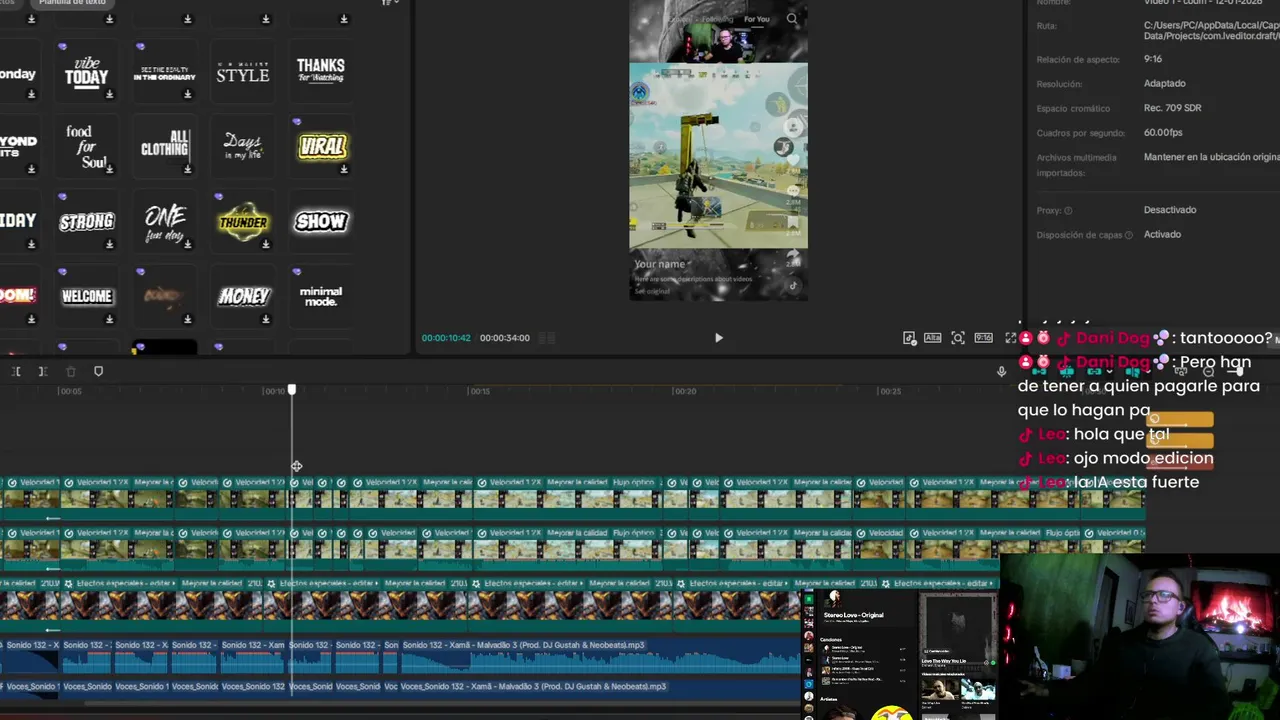The width and height of the screenshot is (1280, 720).
Task: Click the 'Proxy' info help icon
Action: click(1068, 211)
